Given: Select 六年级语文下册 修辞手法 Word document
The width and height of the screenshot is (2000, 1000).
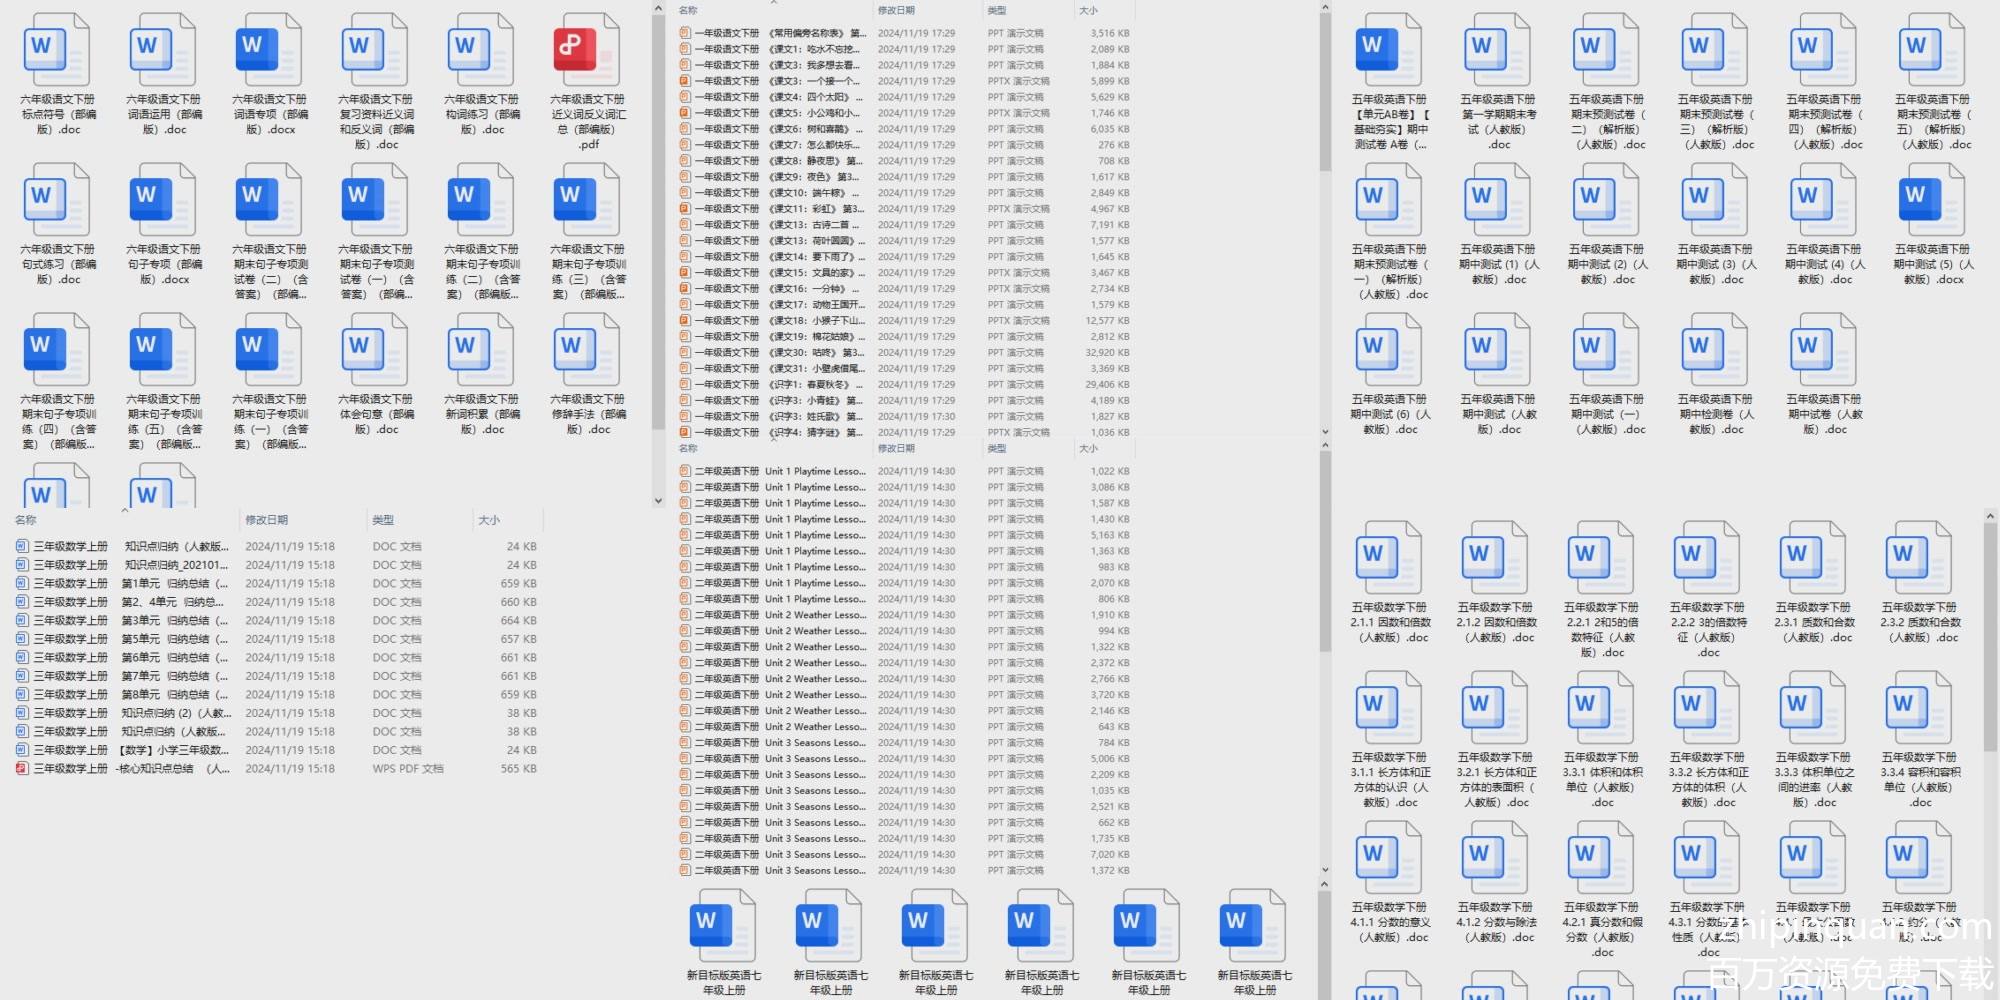Looking at the screenshot, I should [587, 352].
